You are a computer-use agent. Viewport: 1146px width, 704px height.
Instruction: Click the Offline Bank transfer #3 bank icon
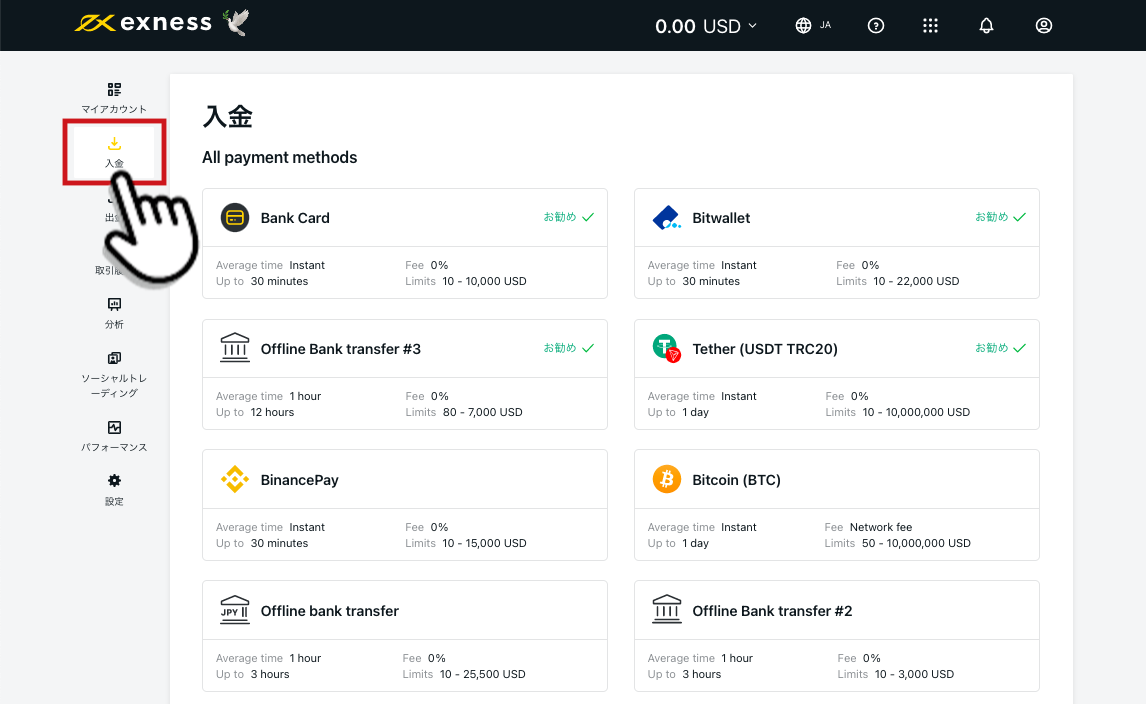[235, 348]
